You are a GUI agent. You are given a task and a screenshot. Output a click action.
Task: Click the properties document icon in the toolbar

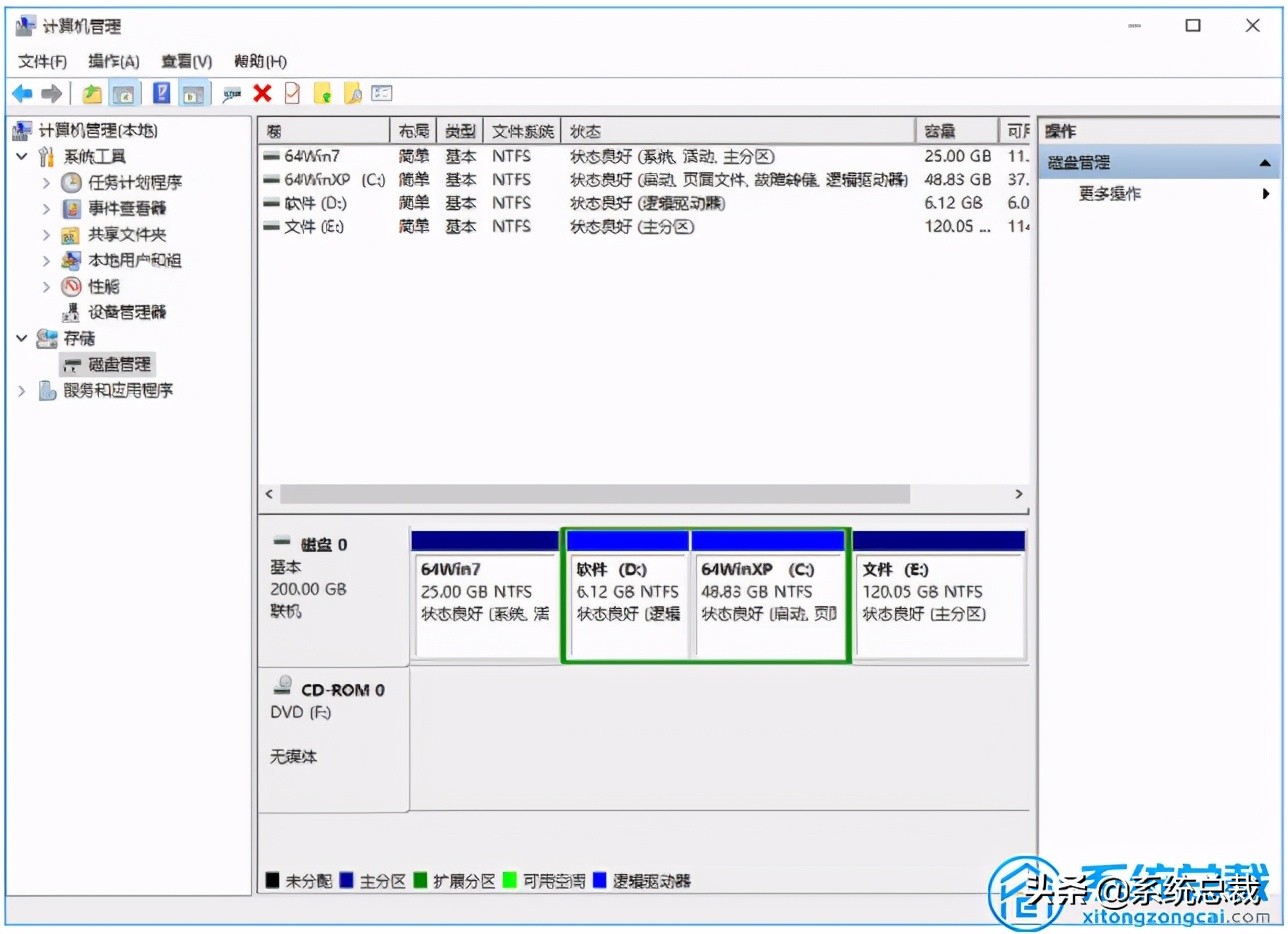pyautogui.click(x=291, y=93)
